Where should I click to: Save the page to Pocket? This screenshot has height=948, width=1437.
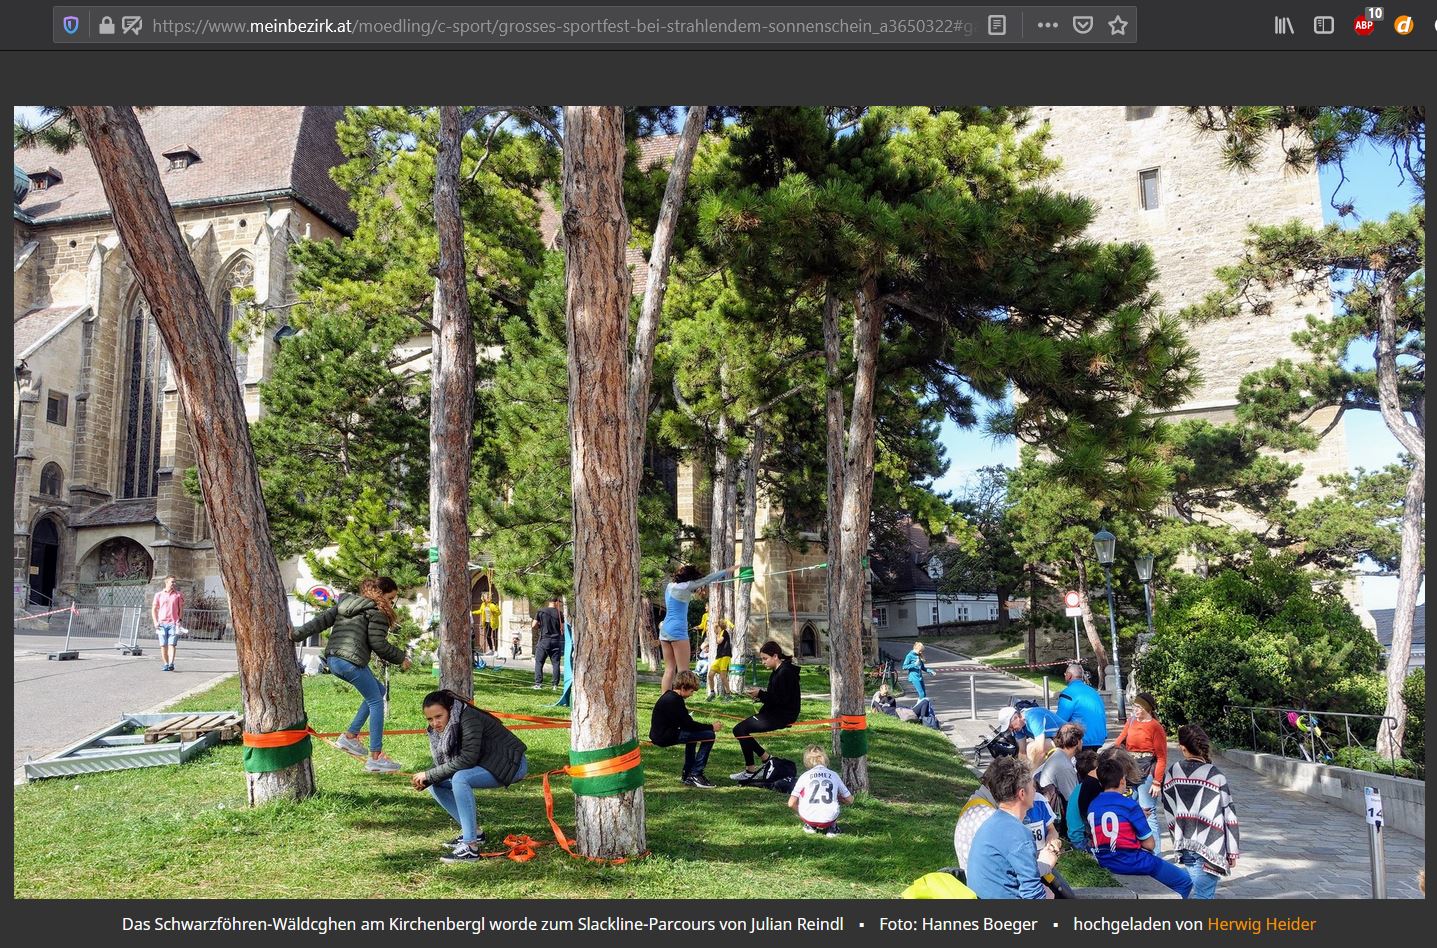[1082, 25]
